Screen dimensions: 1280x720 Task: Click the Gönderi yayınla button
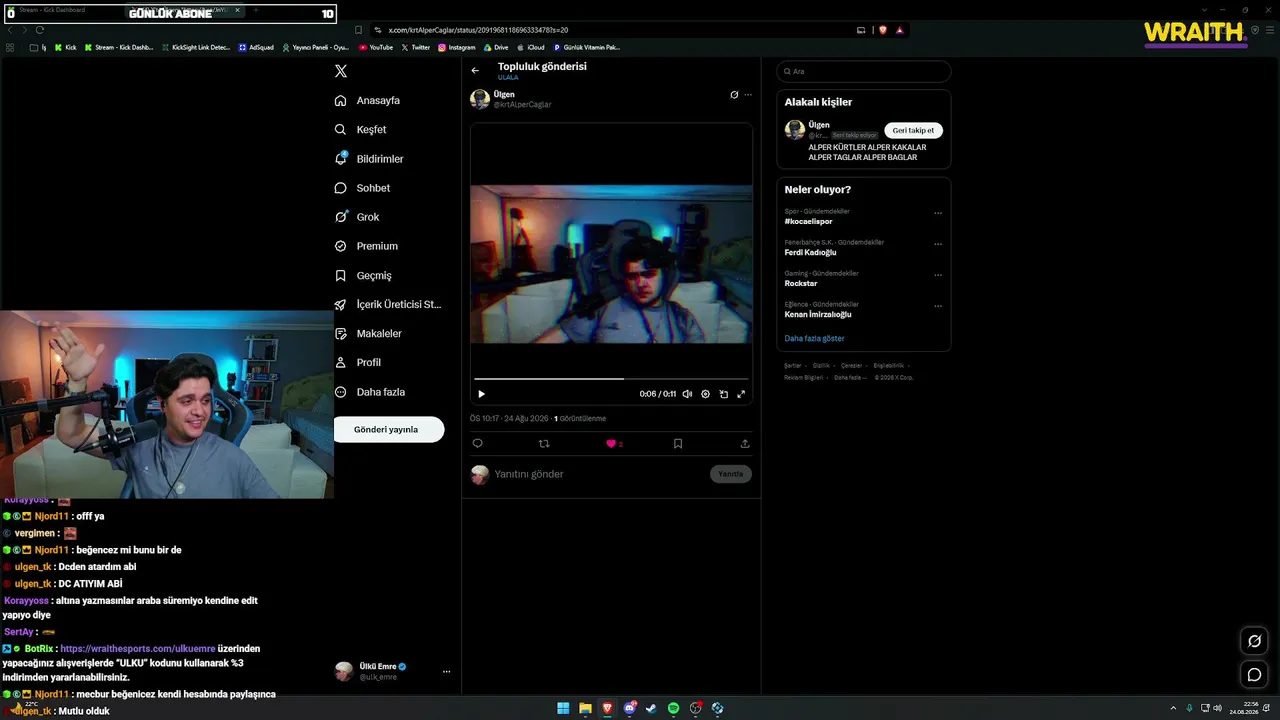tap(389, 429)
